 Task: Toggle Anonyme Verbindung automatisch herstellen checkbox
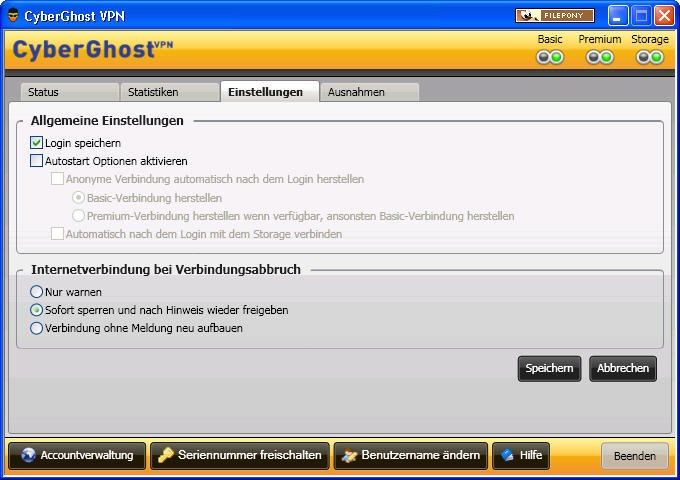click(57, 179)
